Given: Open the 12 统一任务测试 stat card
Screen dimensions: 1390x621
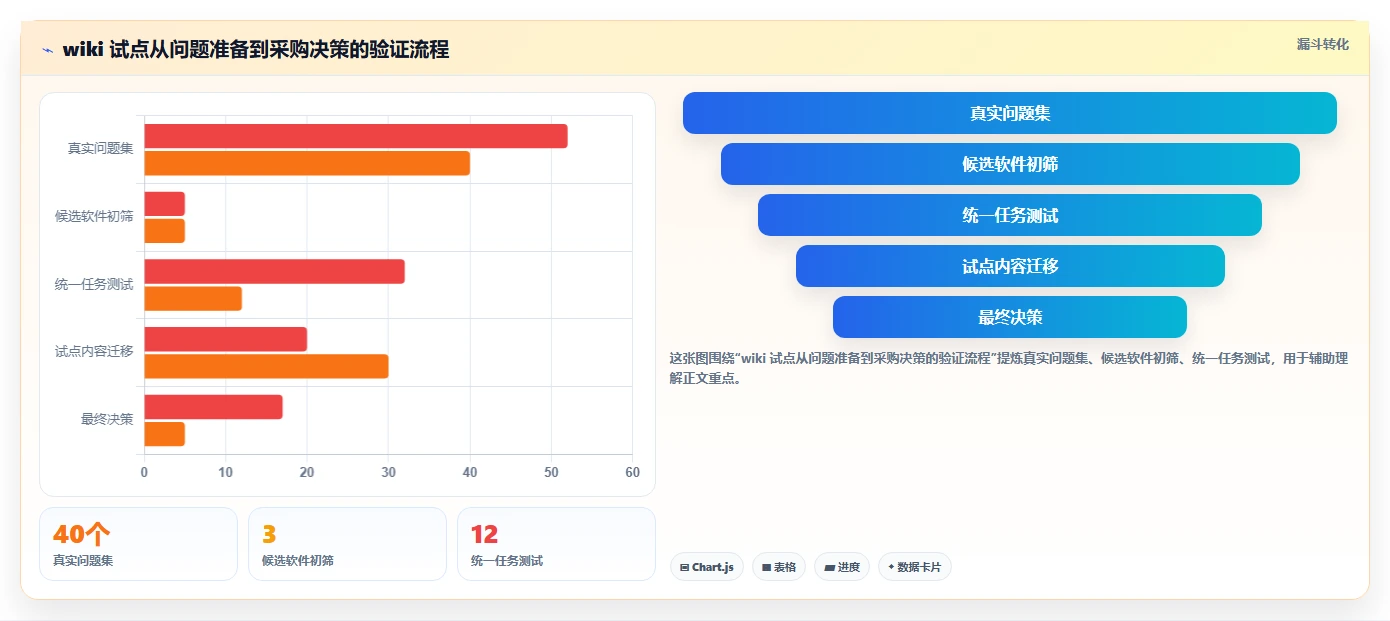Looking at the screenshot, I should (556, 544).
